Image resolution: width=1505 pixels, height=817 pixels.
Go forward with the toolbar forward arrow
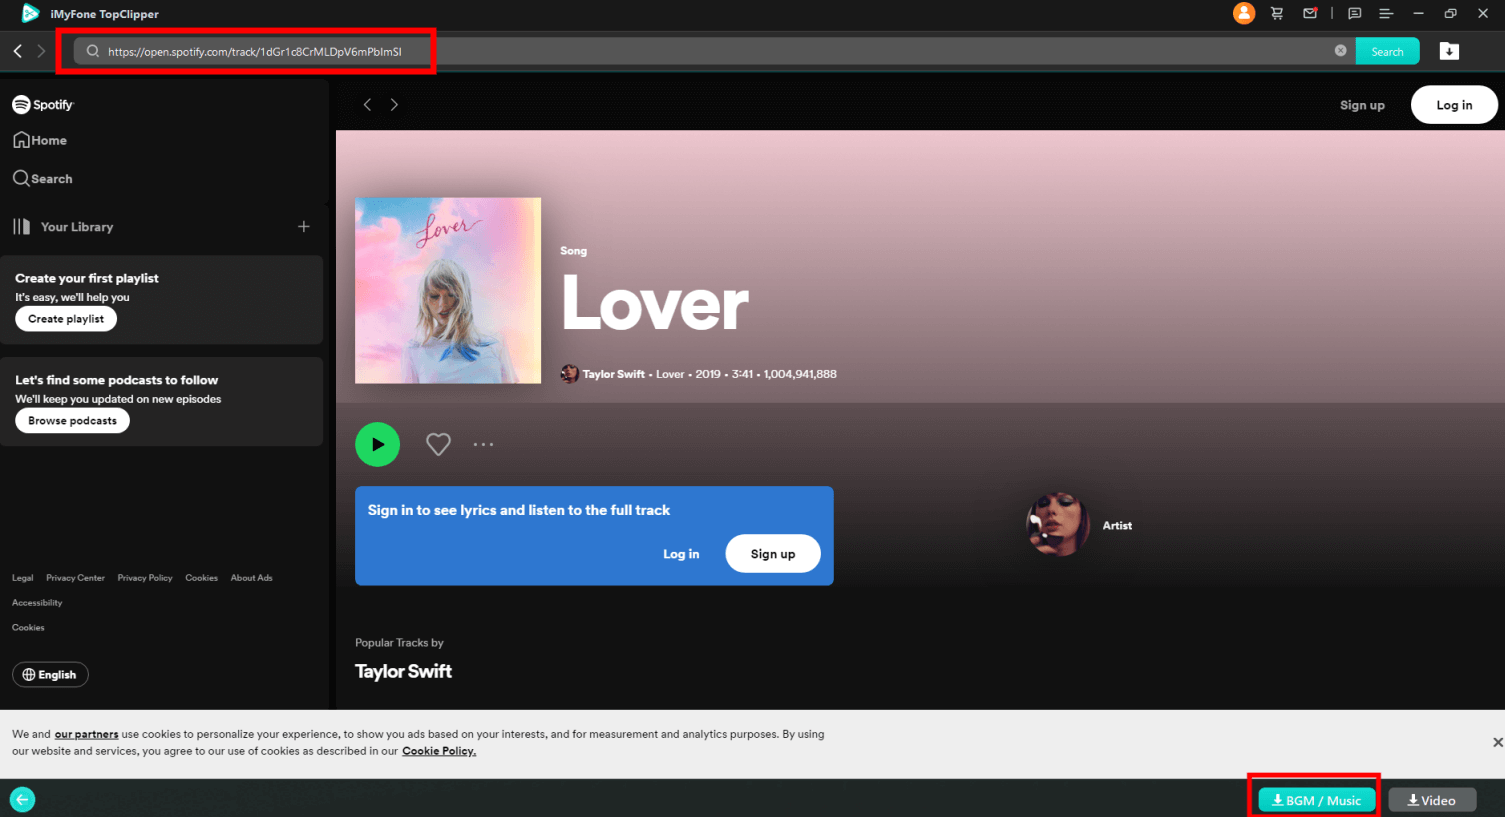[41, 51]
